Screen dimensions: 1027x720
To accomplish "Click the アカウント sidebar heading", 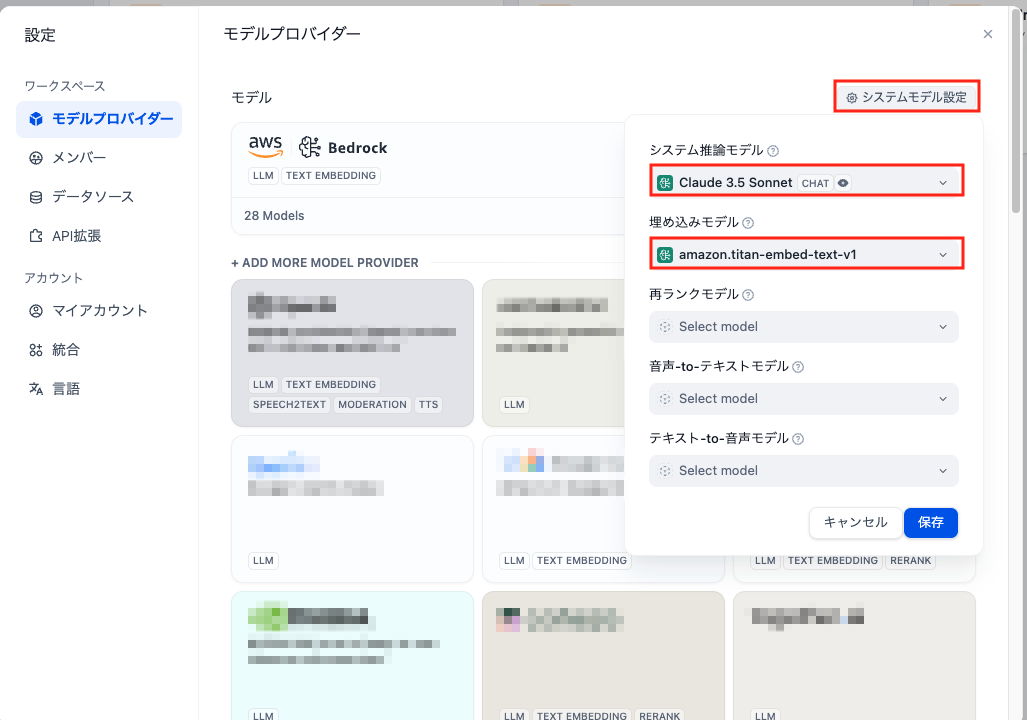I will tap(54, 278).
